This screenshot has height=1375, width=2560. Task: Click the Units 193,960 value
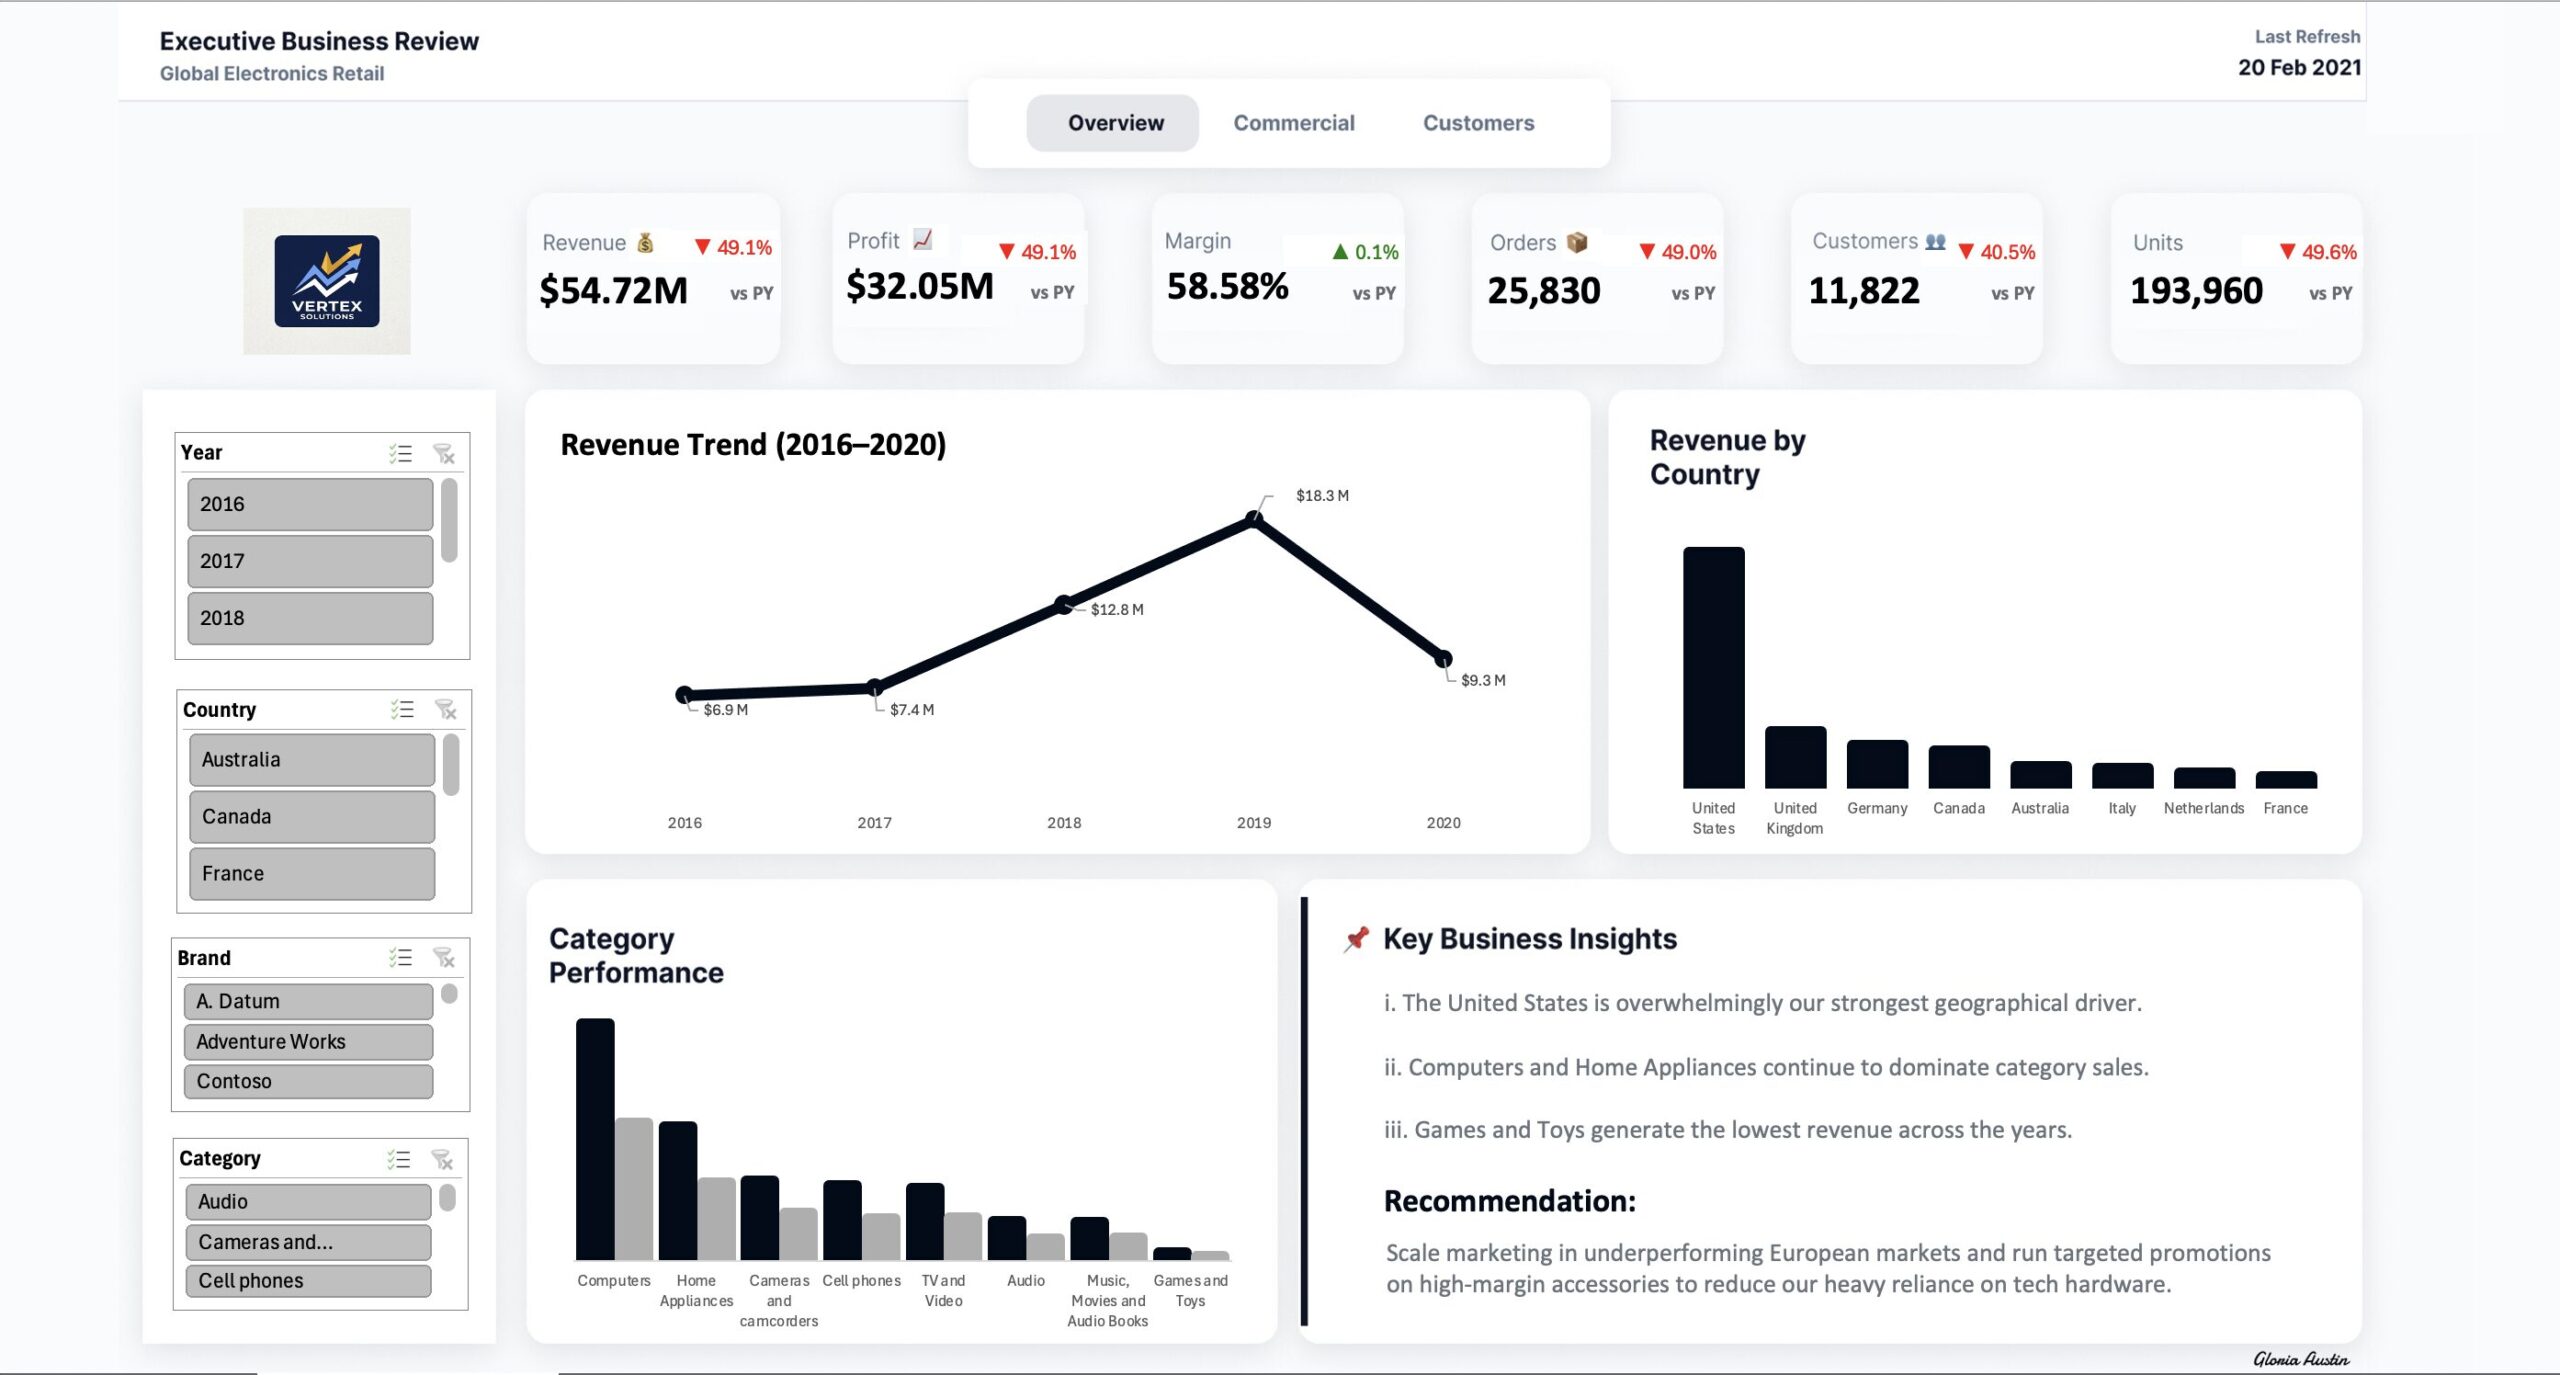(x=2196, y=291)
